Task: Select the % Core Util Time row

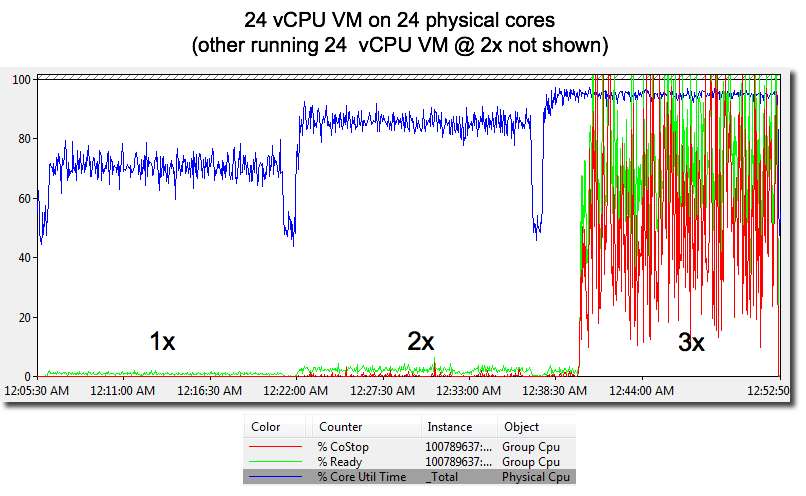Action: coord(409,476)
